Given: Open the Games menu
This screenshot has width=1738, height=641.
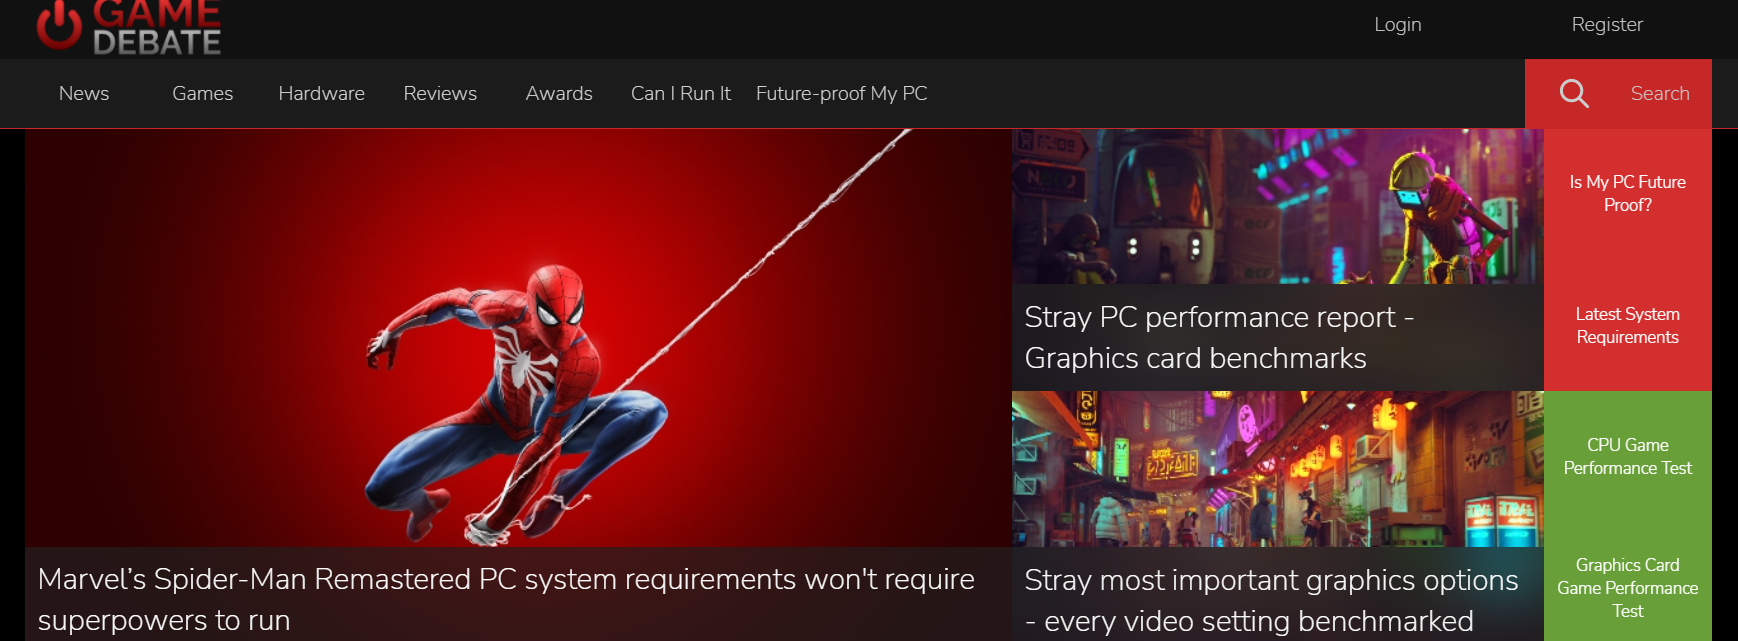Looking at the screenshot, I should pos(202,93).
